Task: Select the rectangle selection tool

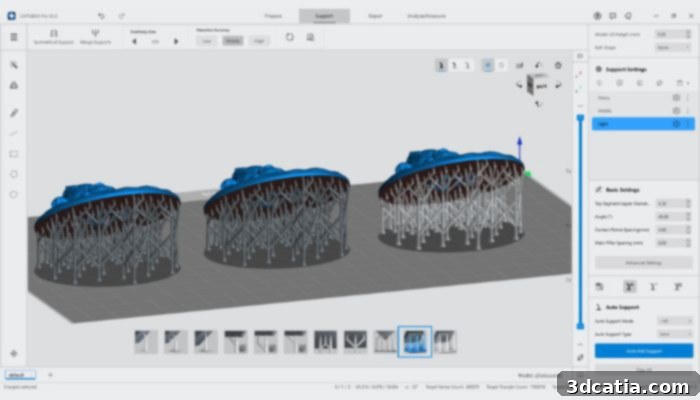Action: tap(14, 154)
